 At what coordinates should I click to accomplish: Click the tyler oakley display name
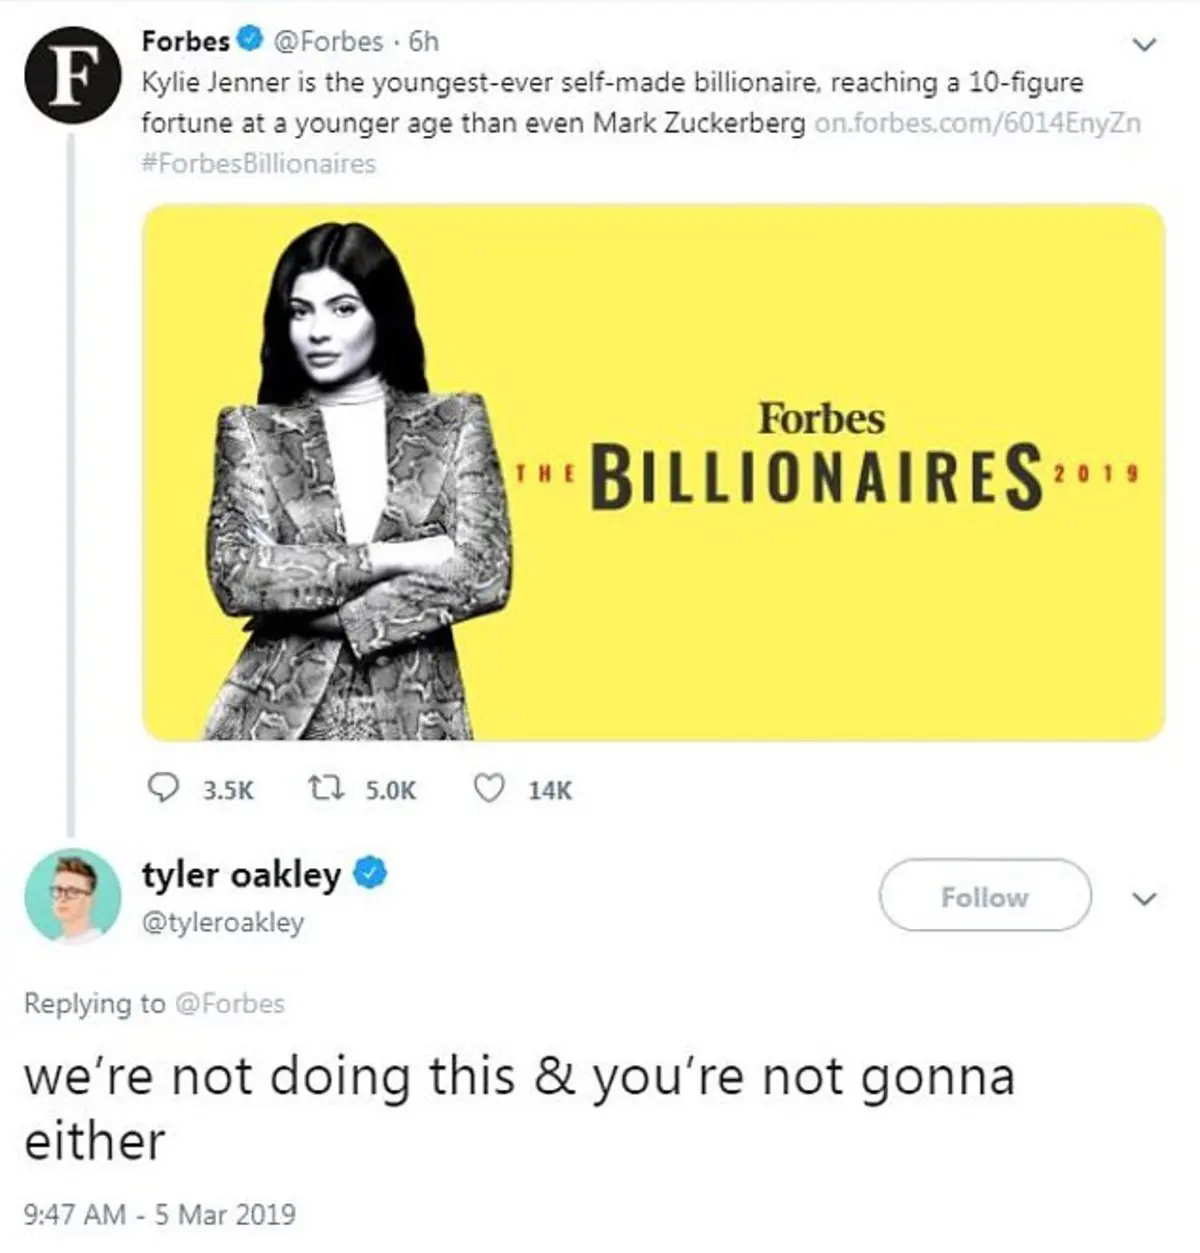pos(242,873)
